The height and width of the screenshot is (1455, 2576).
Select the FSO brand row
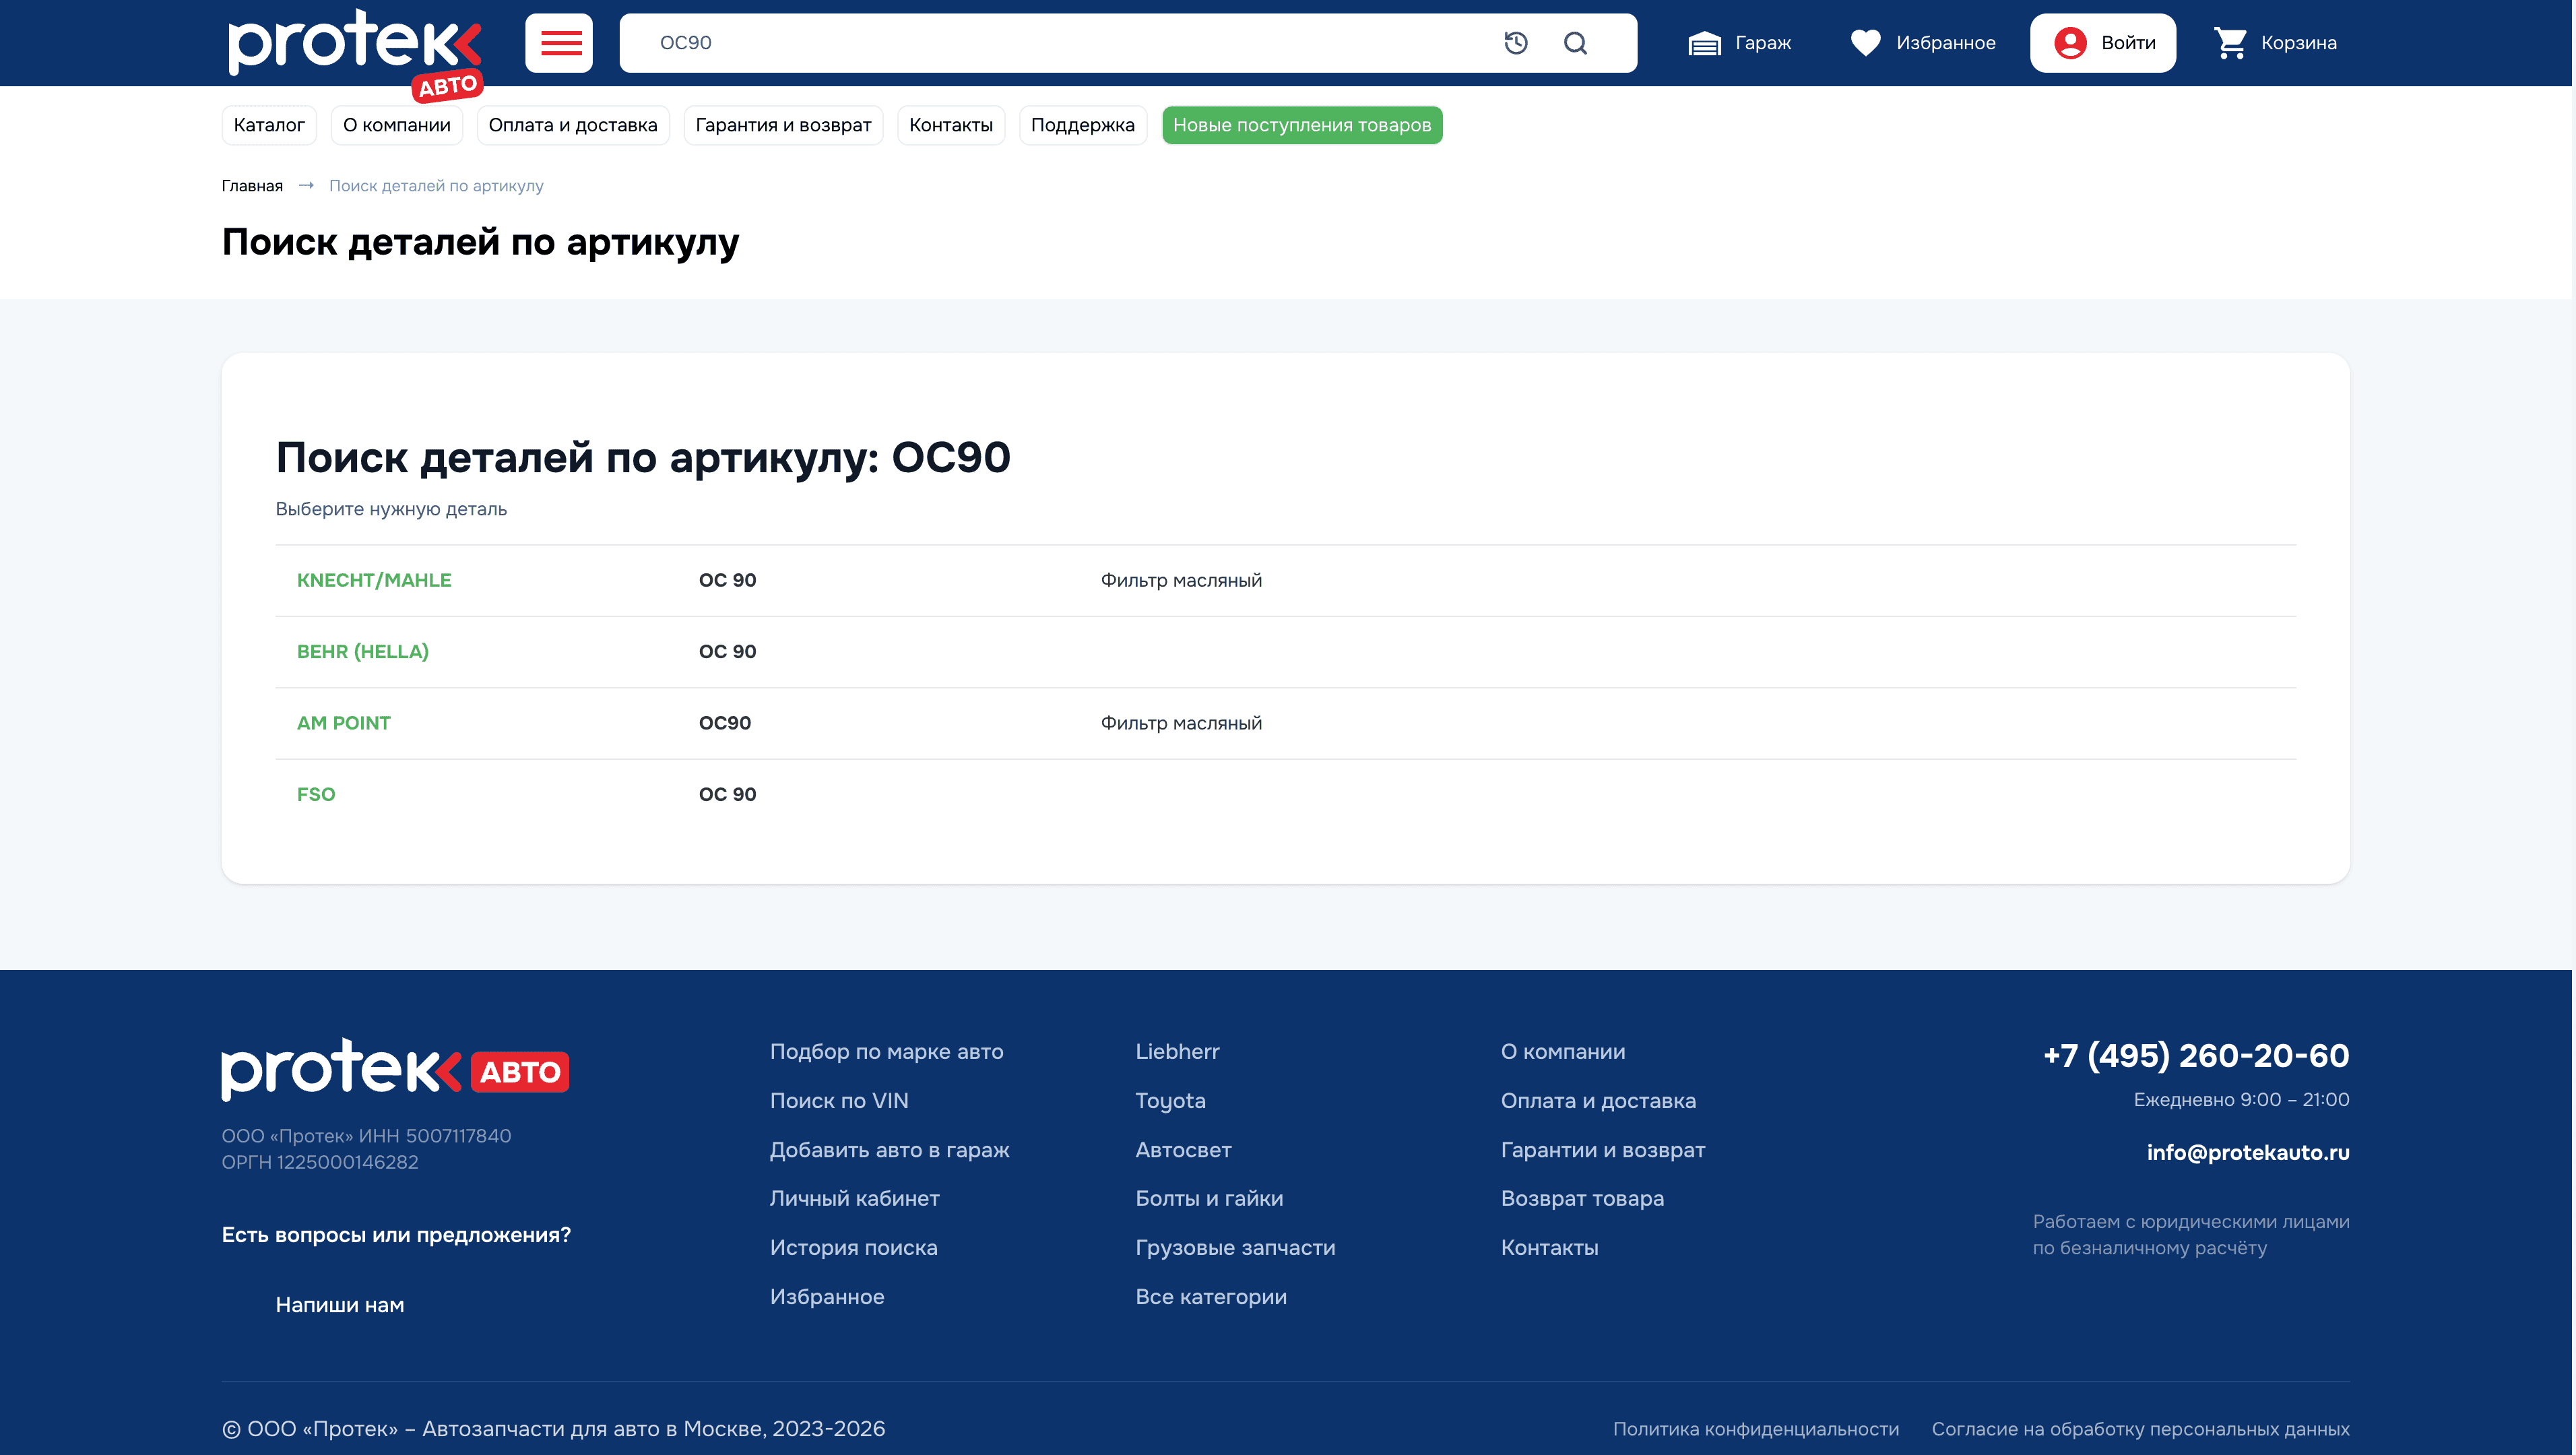[1285, 794]
